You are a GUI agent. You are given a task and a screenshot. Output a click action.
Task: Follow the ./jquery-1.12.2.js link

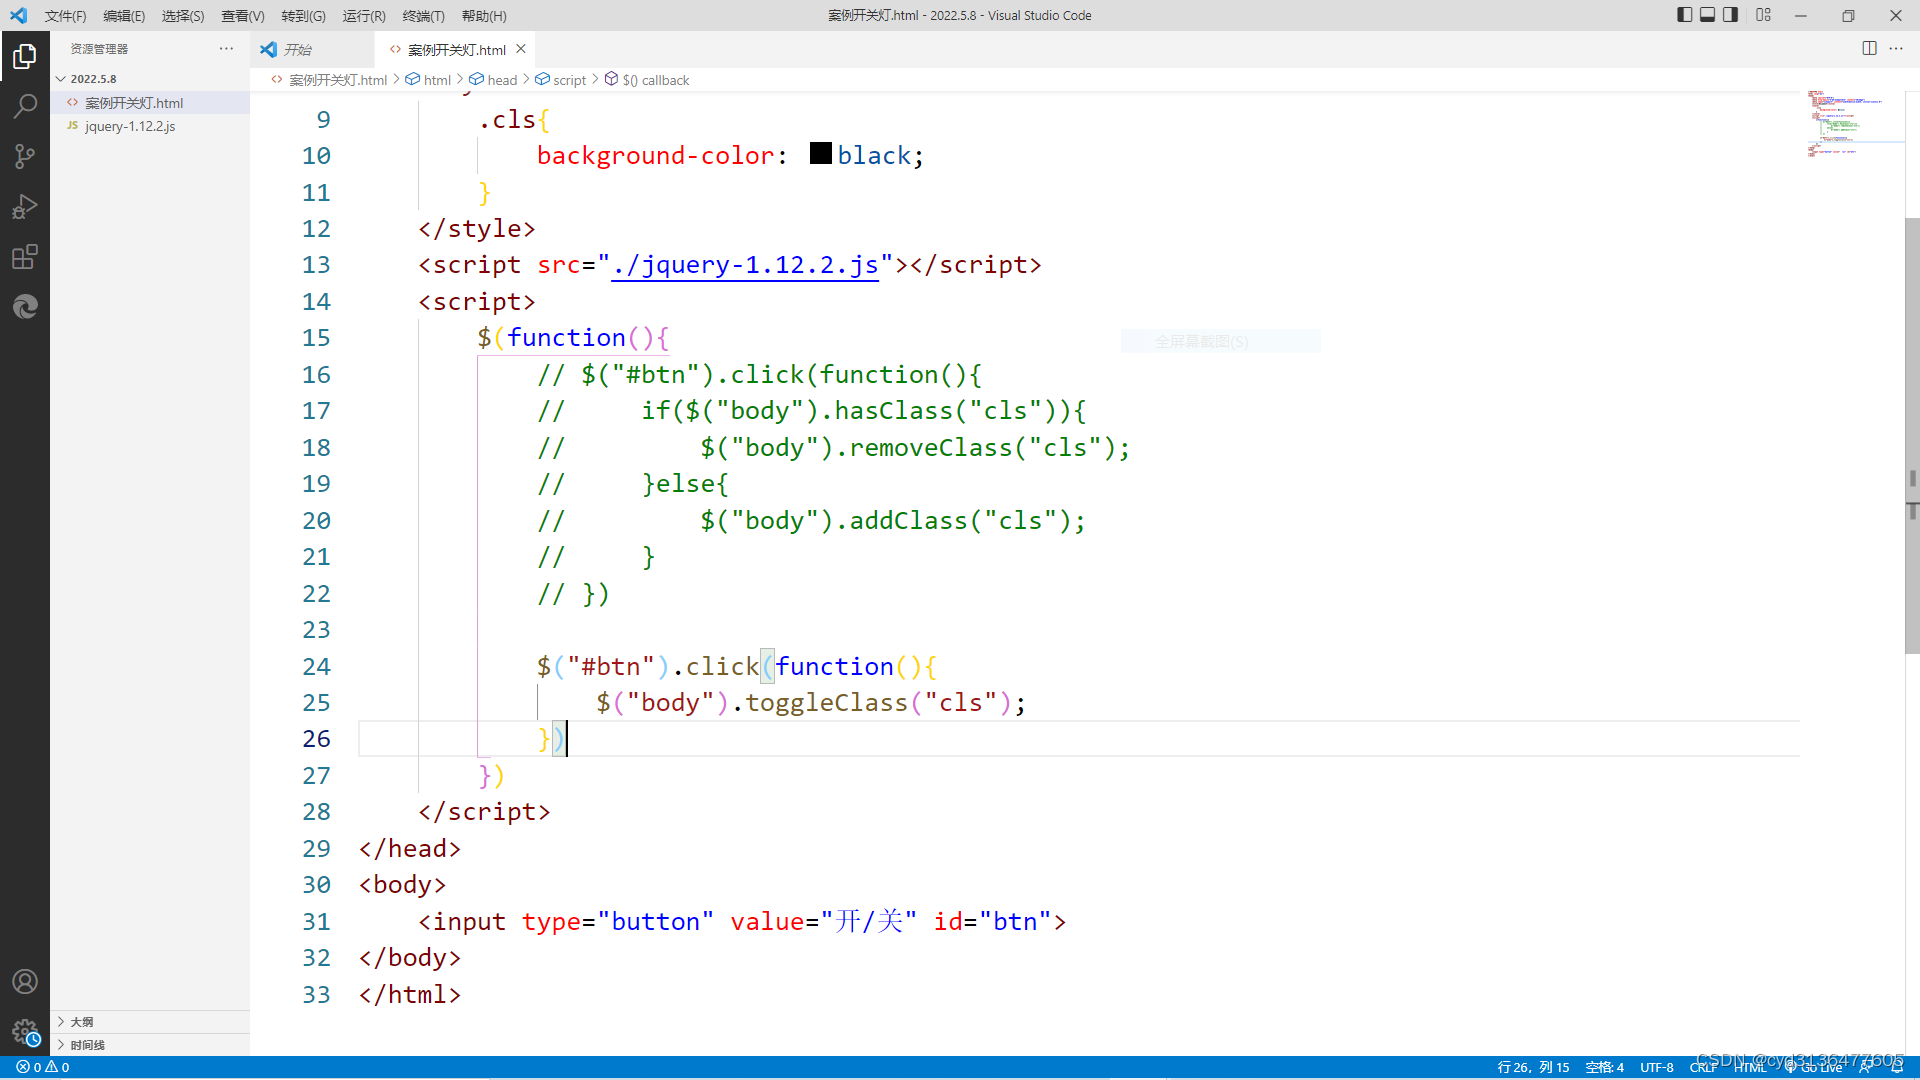point(745,265)
